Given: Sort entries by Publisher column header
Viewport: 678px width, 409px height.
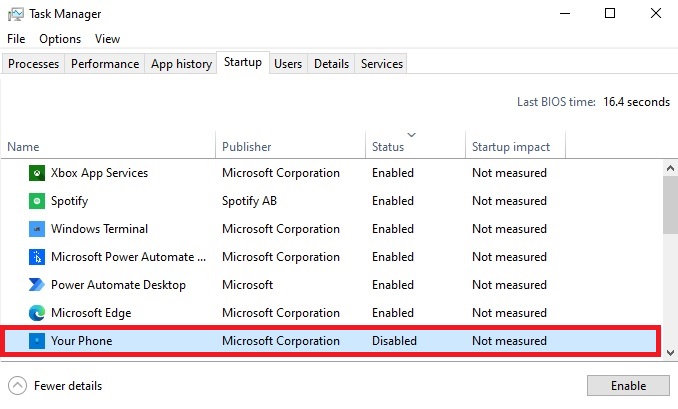Looking at the screenshot, I should pyautogui.click(x=247, y=147).
